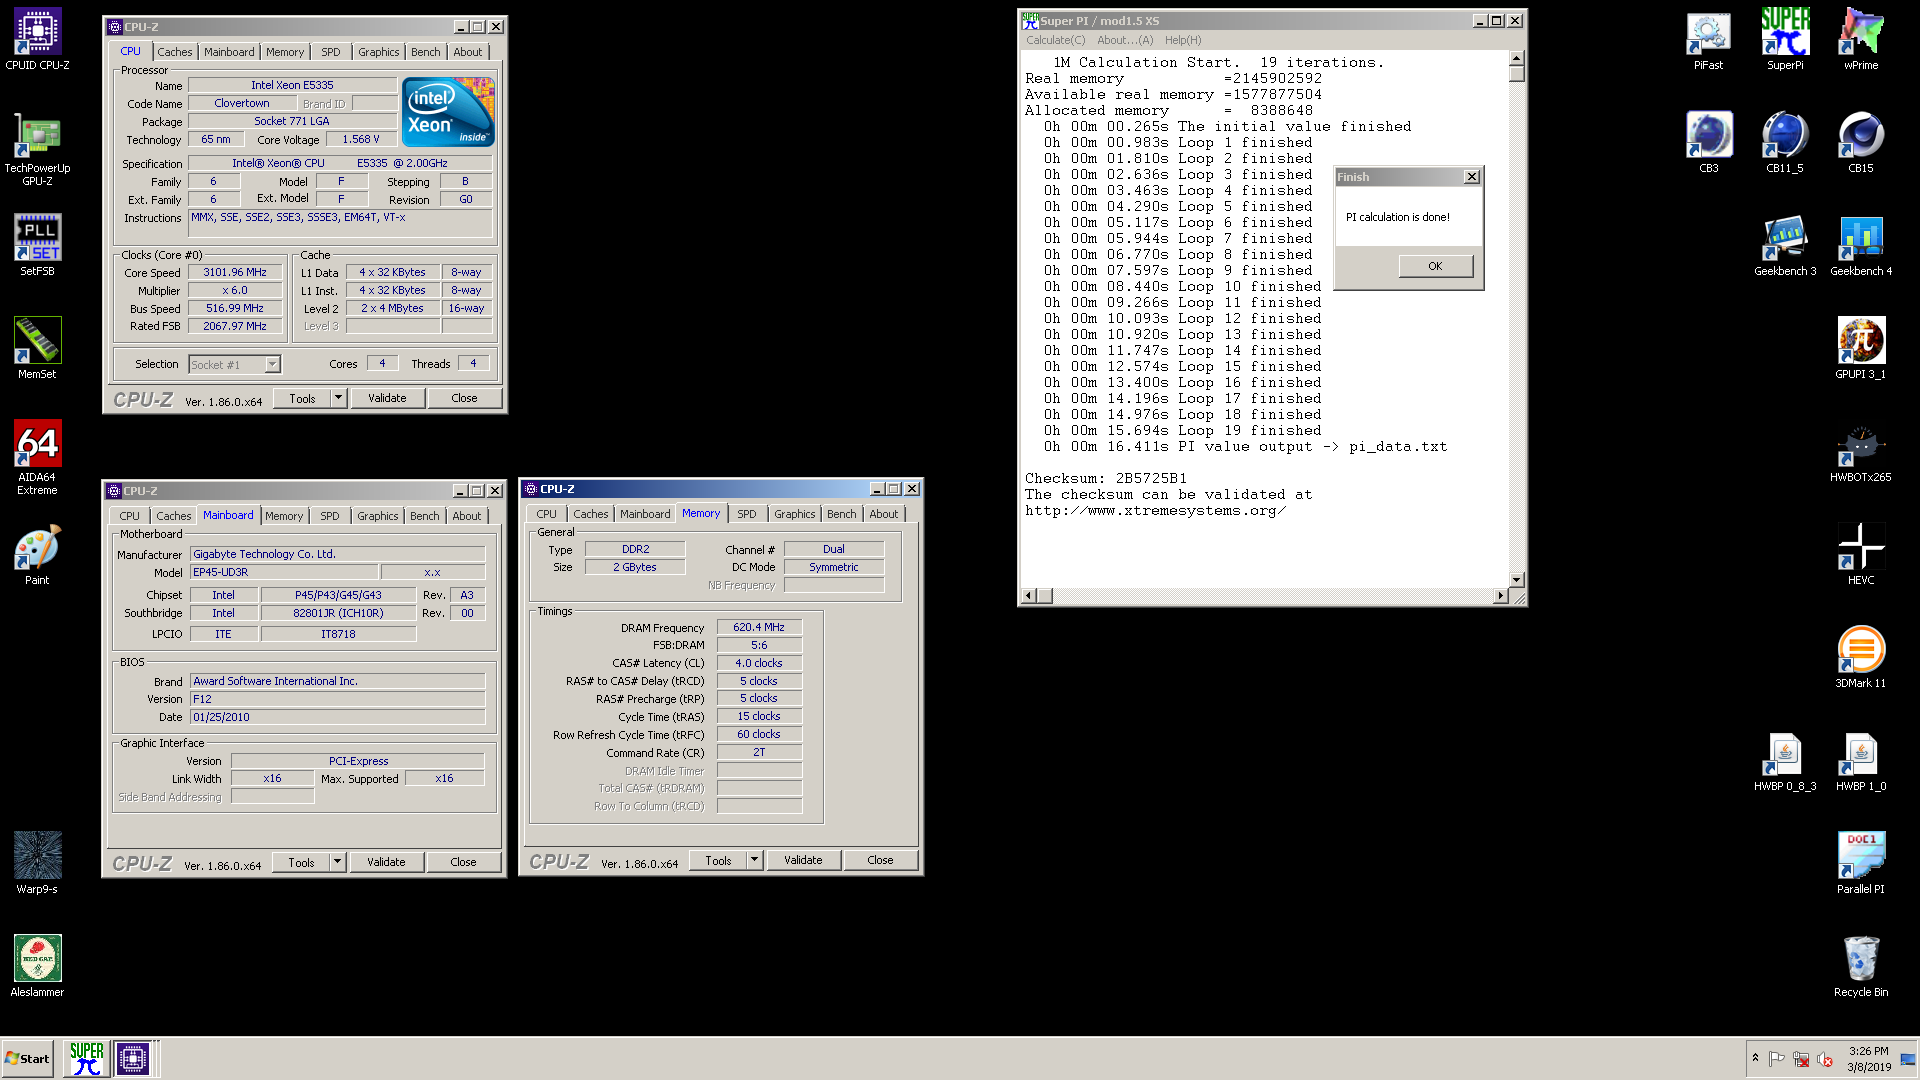Switch to Caches tab in top CPU-Z window
Screen dimensions: 1920x1080
point(174,52)
